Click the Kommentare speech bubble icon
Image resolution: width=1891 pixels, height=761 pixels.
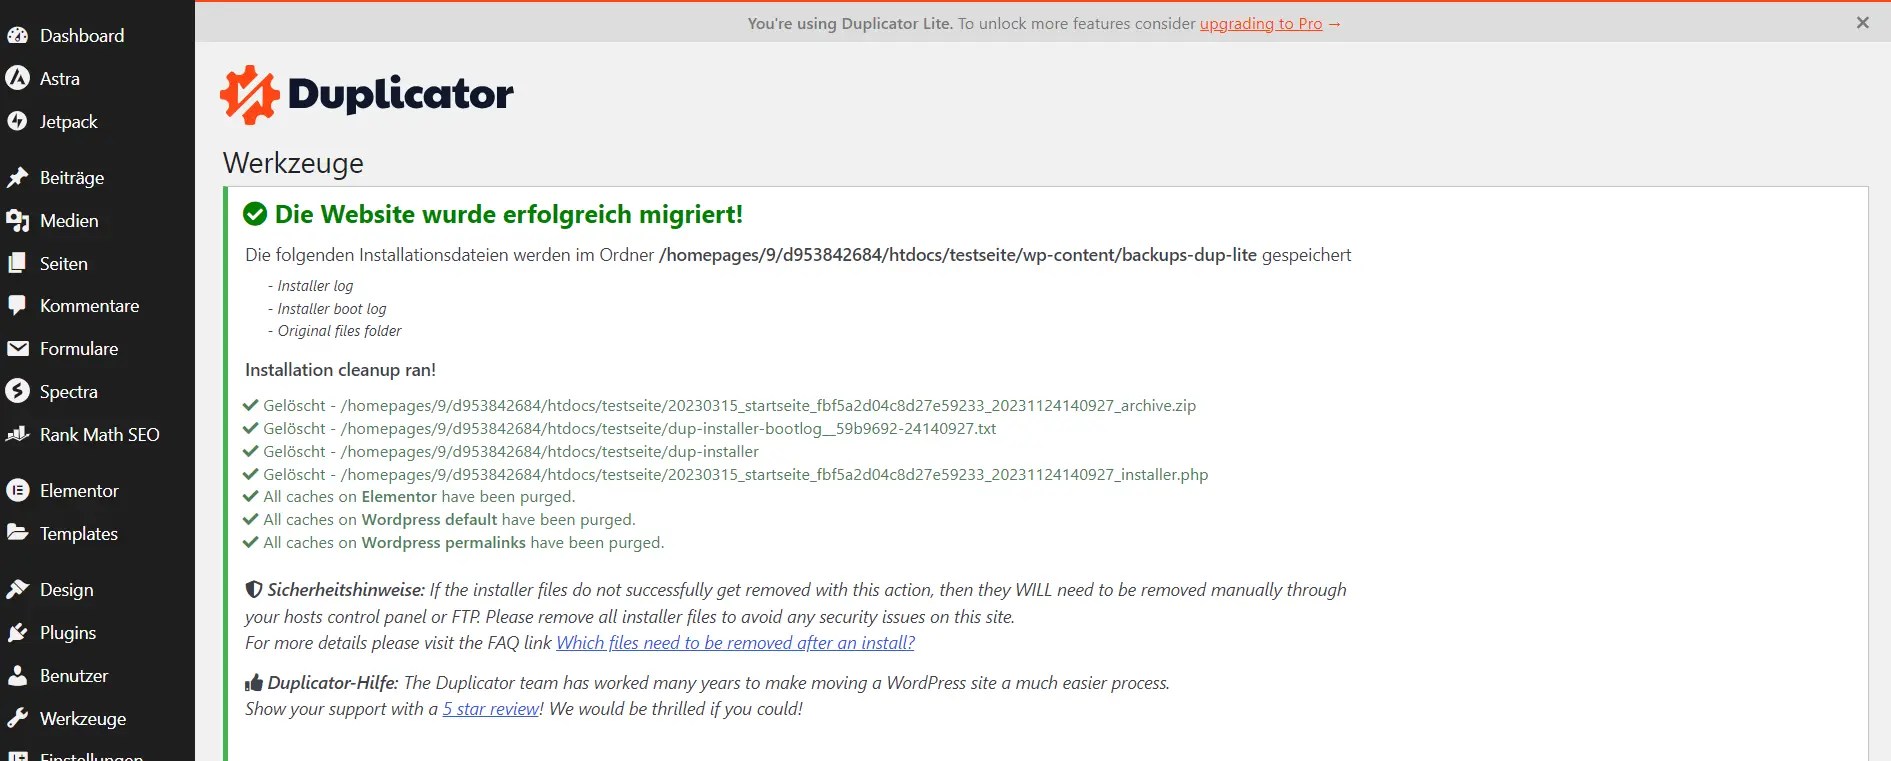[17, 305]
